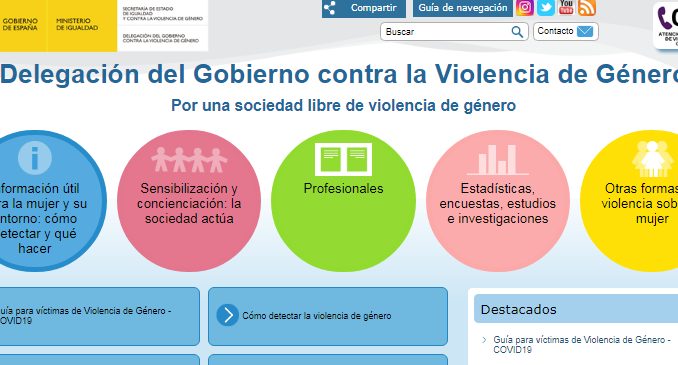Open the YouTube icon link

point(566,8)
